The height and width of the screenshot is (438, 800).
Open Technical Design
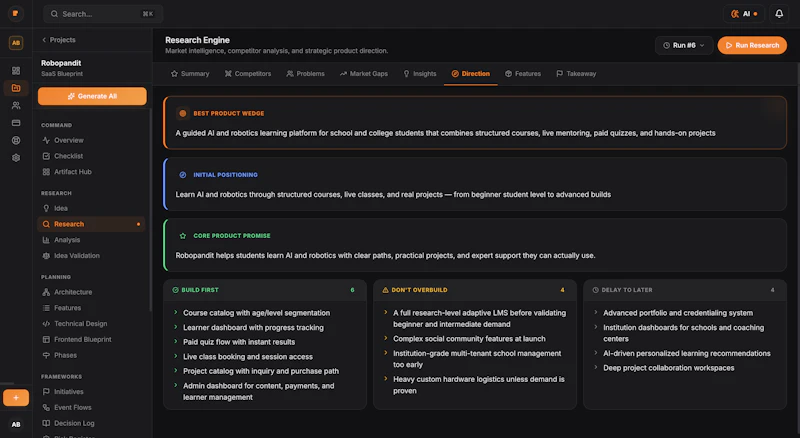[x=92, y=324]
